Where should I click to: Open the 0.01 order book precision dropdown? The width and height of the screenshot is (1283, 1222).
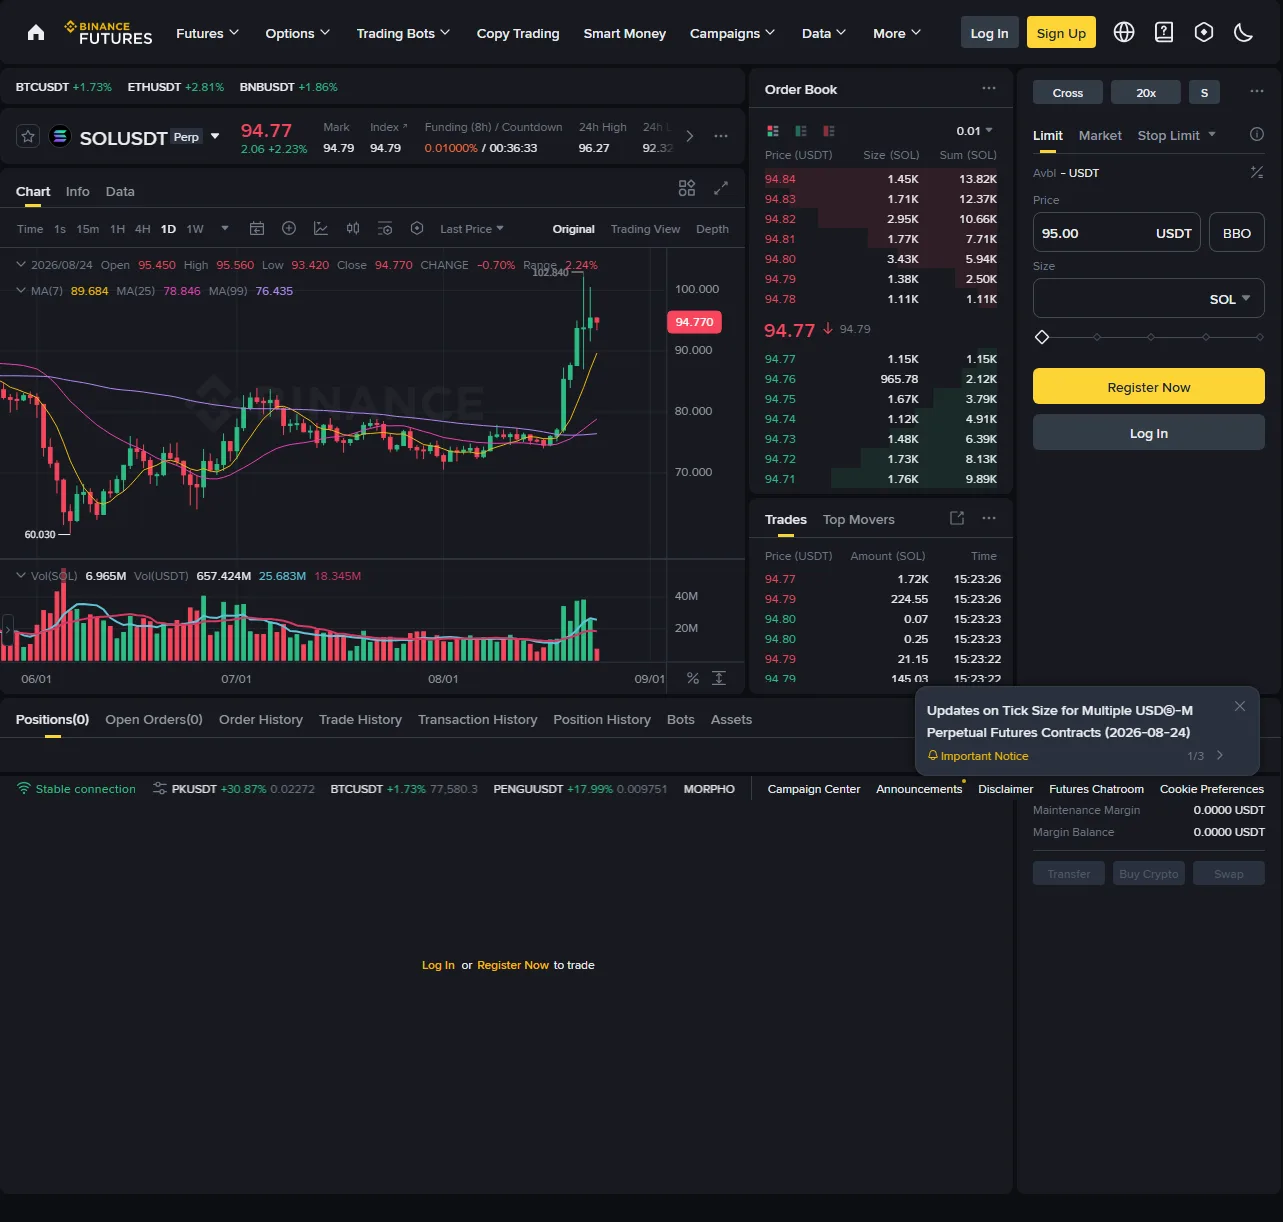pyautogui.click(x=975, y=131)
